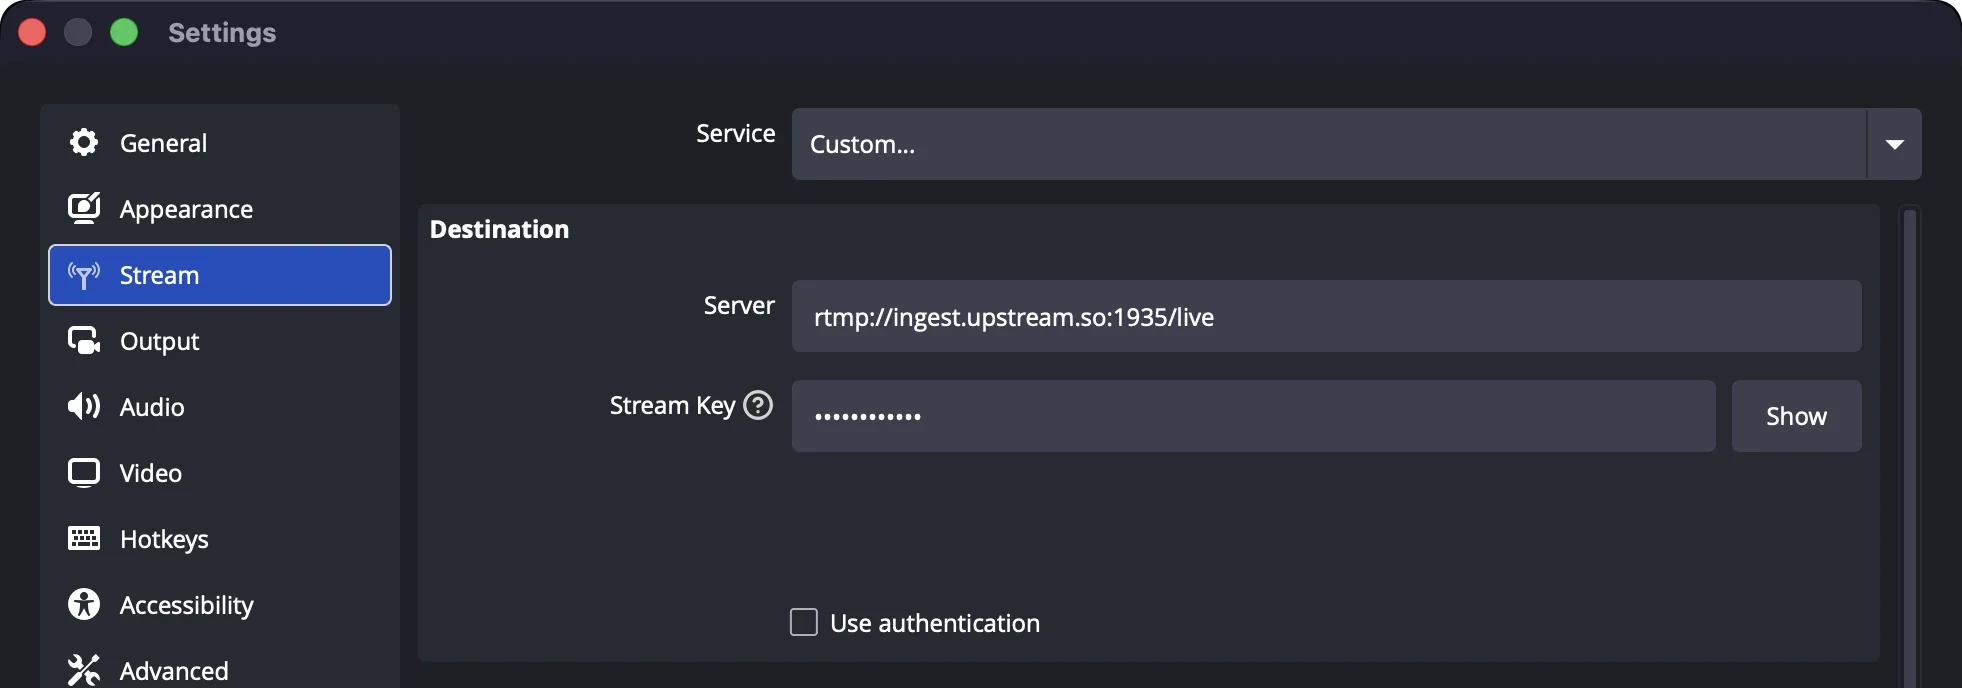Click the settings panel vertical scrollbar

1909,447
